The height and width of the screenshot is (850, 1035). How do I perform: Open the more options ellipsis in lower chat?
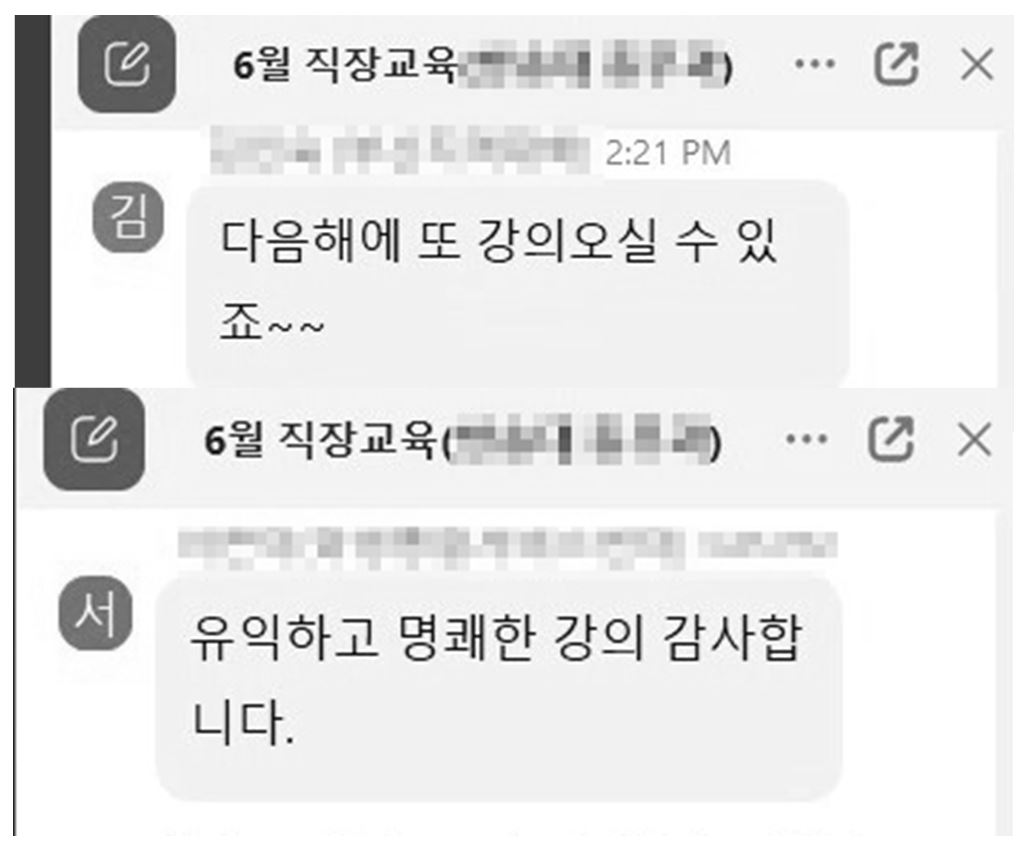click(x=807, y=439)
